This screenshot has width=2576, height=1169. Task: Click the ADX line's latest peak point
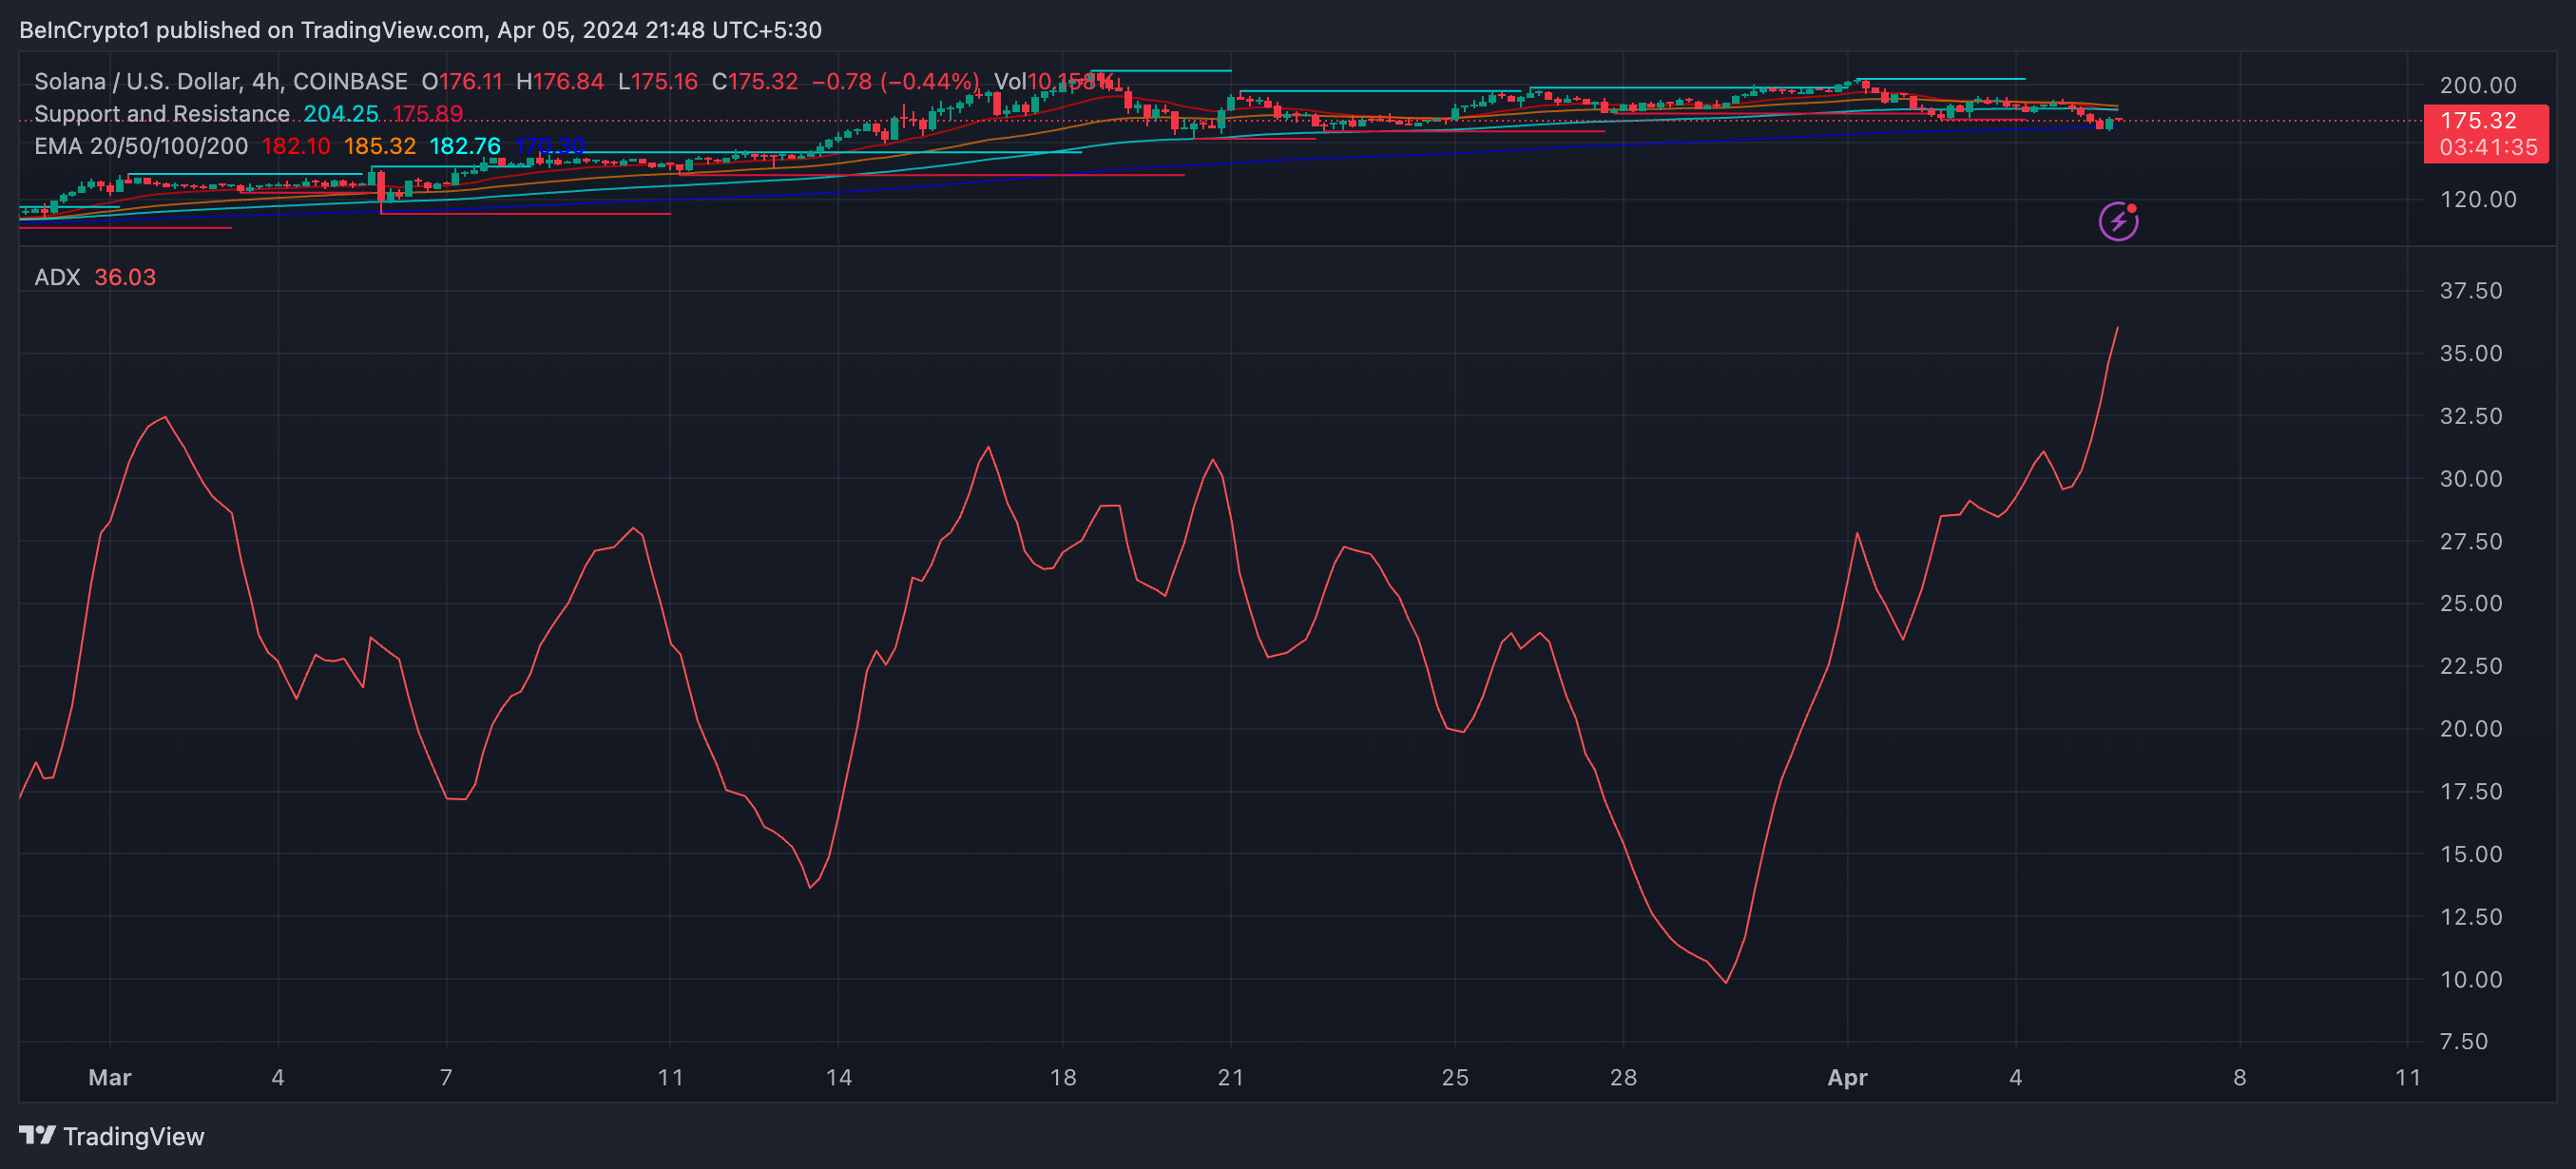click(2117, 328)
